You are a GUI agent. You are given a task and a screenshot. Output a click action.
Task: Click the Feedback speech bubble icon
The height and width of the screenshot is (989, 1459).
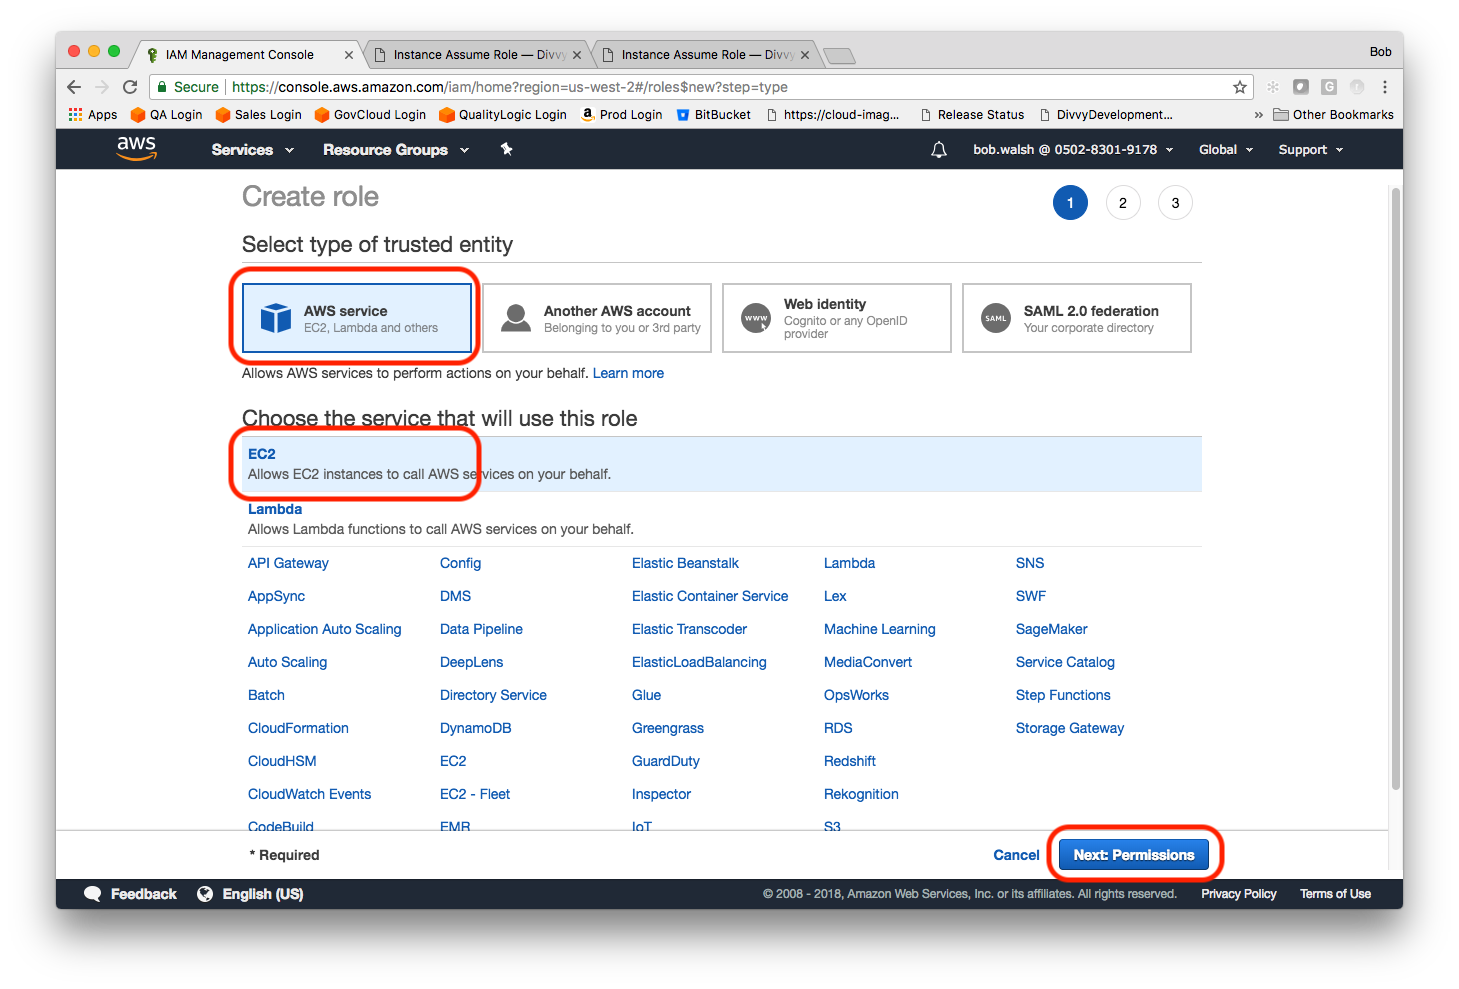(93, 894)
